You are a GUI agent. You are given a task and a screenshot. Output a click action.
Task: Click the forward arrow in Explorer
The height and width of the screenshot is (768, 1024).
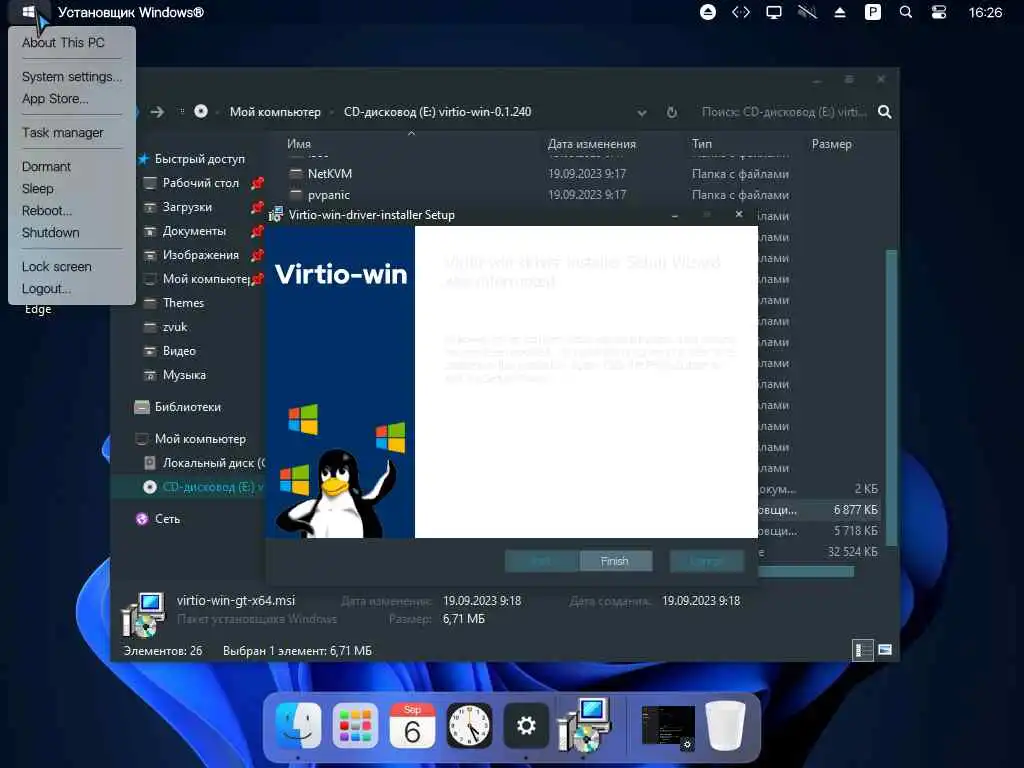click(157, 112)
